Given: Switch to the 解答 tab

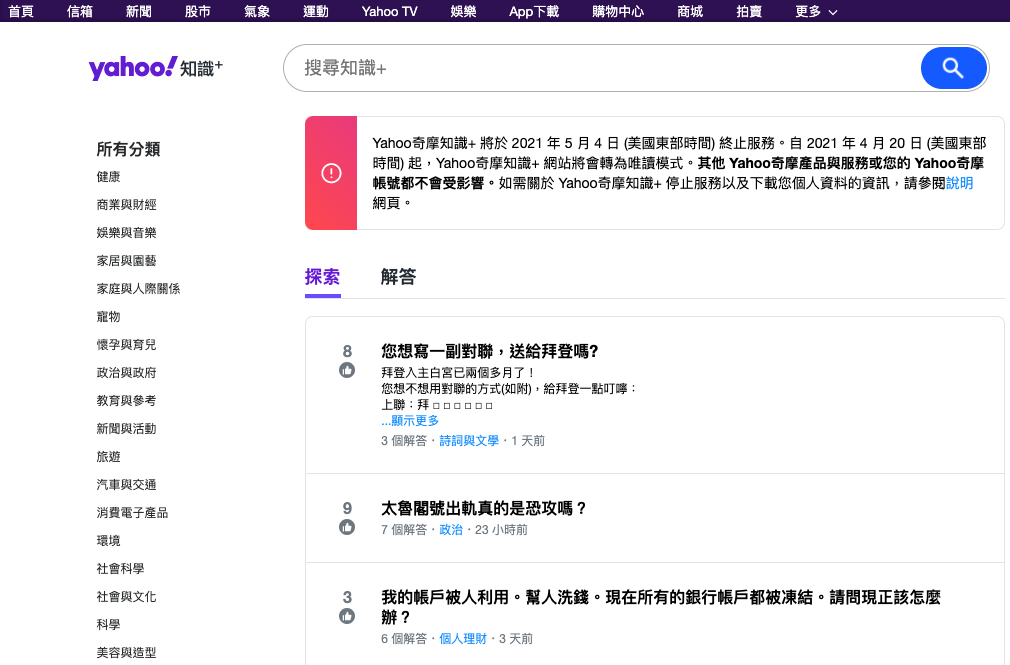Looking at the screenshot, I should (x=398, y=277).
